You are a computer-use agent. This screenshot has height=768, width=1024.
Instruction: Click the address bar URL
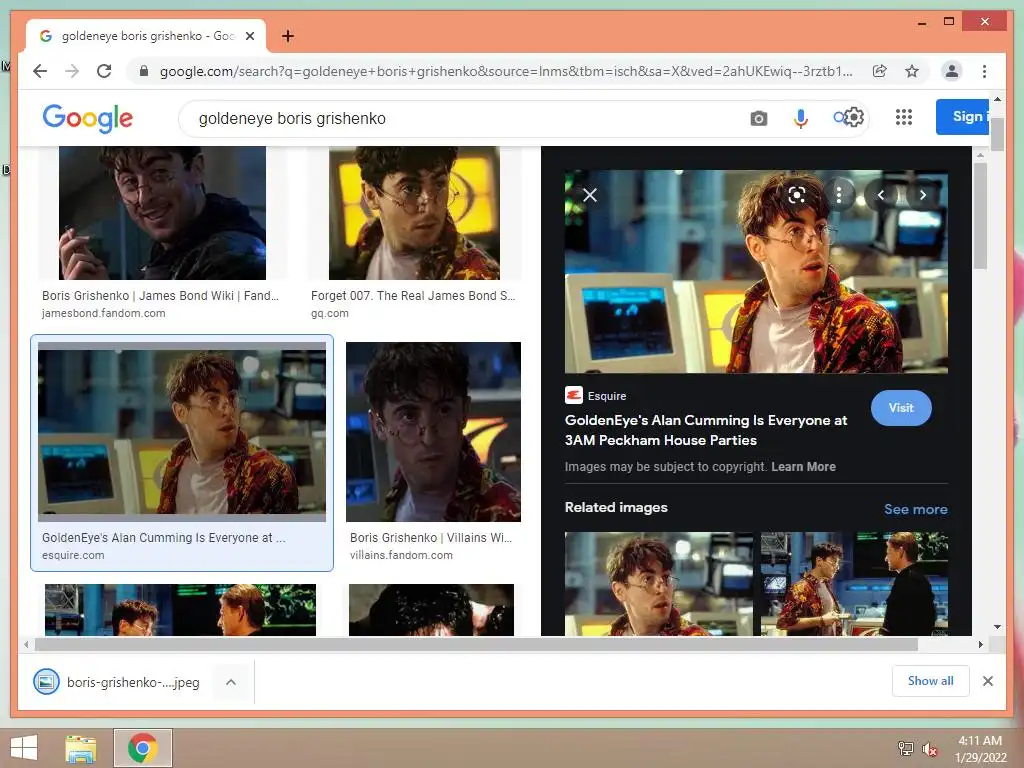pos(505,71)
